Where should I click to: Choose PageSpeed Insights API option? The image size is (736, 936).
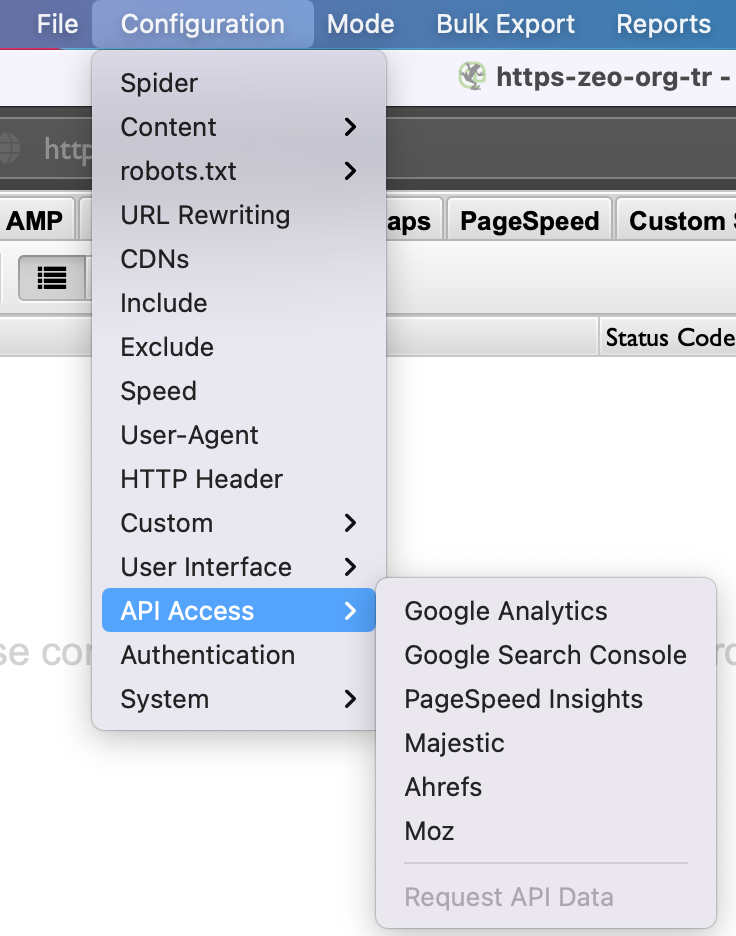546,699
